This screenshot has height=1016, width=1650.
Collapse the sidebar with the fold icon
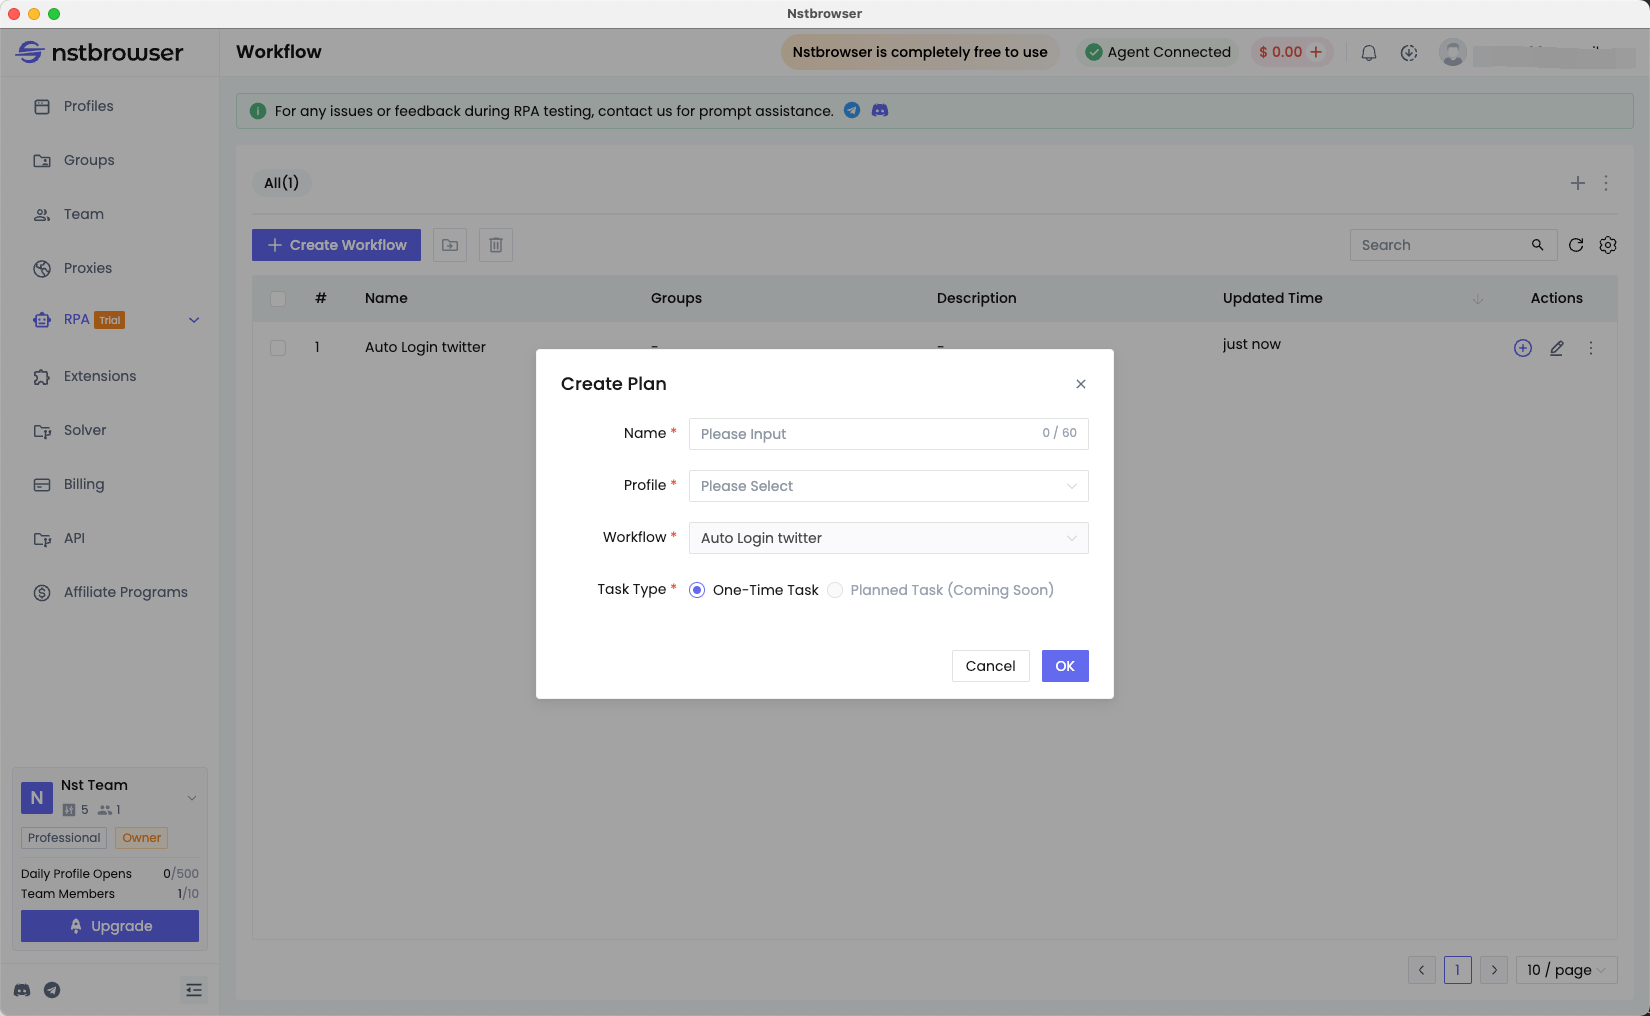[194, 990]
